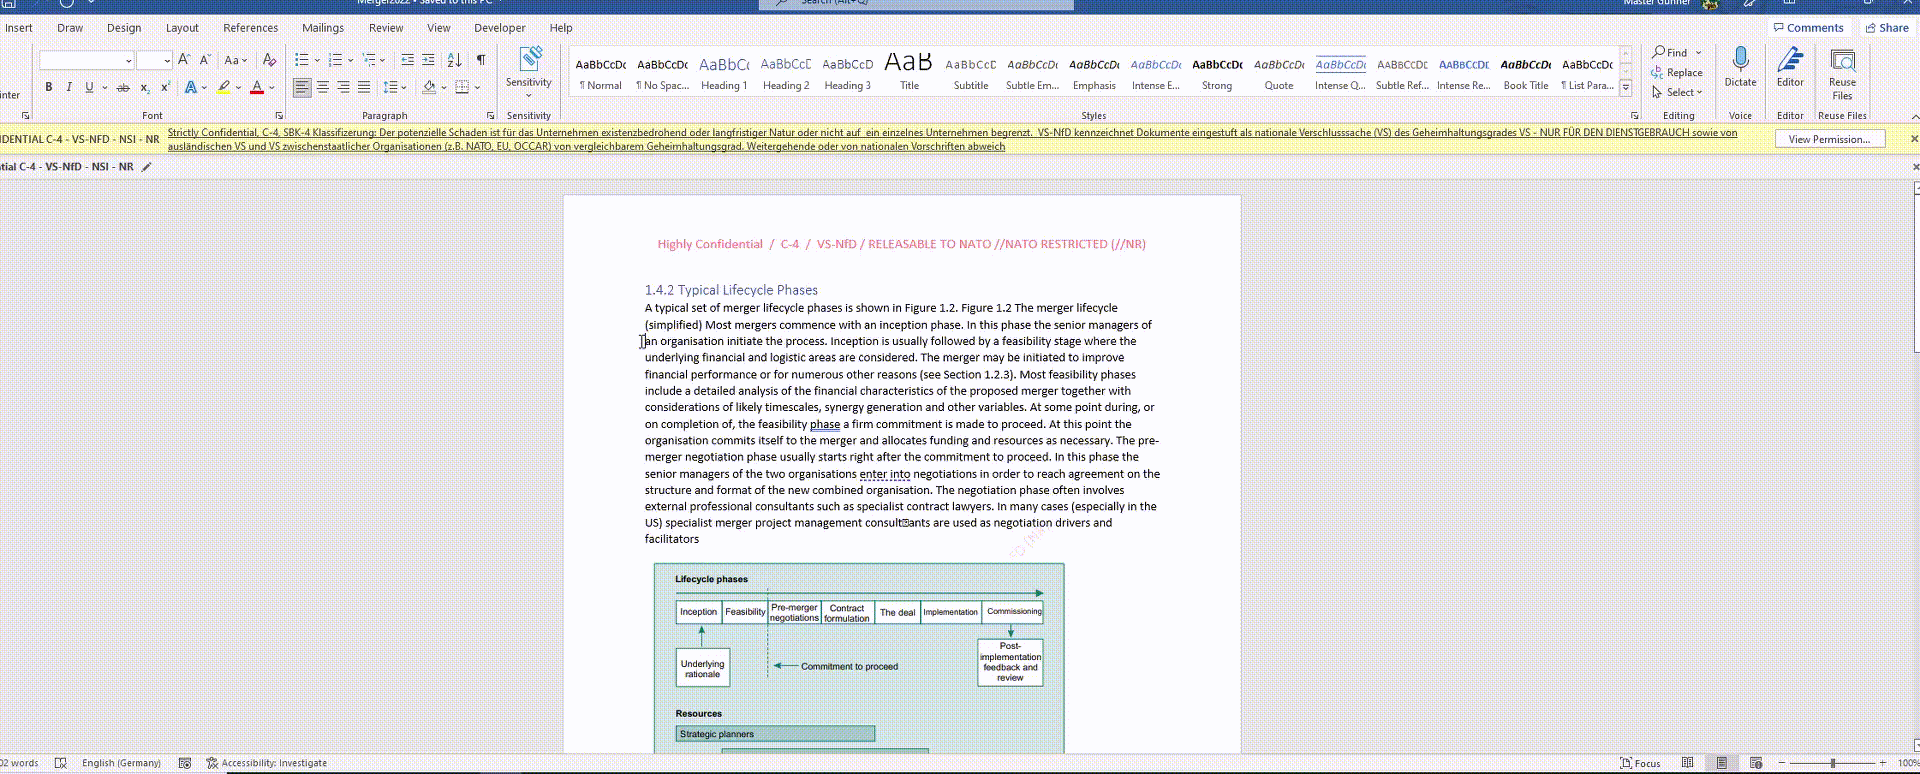The image size is (1920, 774).
Task: Click the Decrease Indent icon
Action: (x=407, y=60)
